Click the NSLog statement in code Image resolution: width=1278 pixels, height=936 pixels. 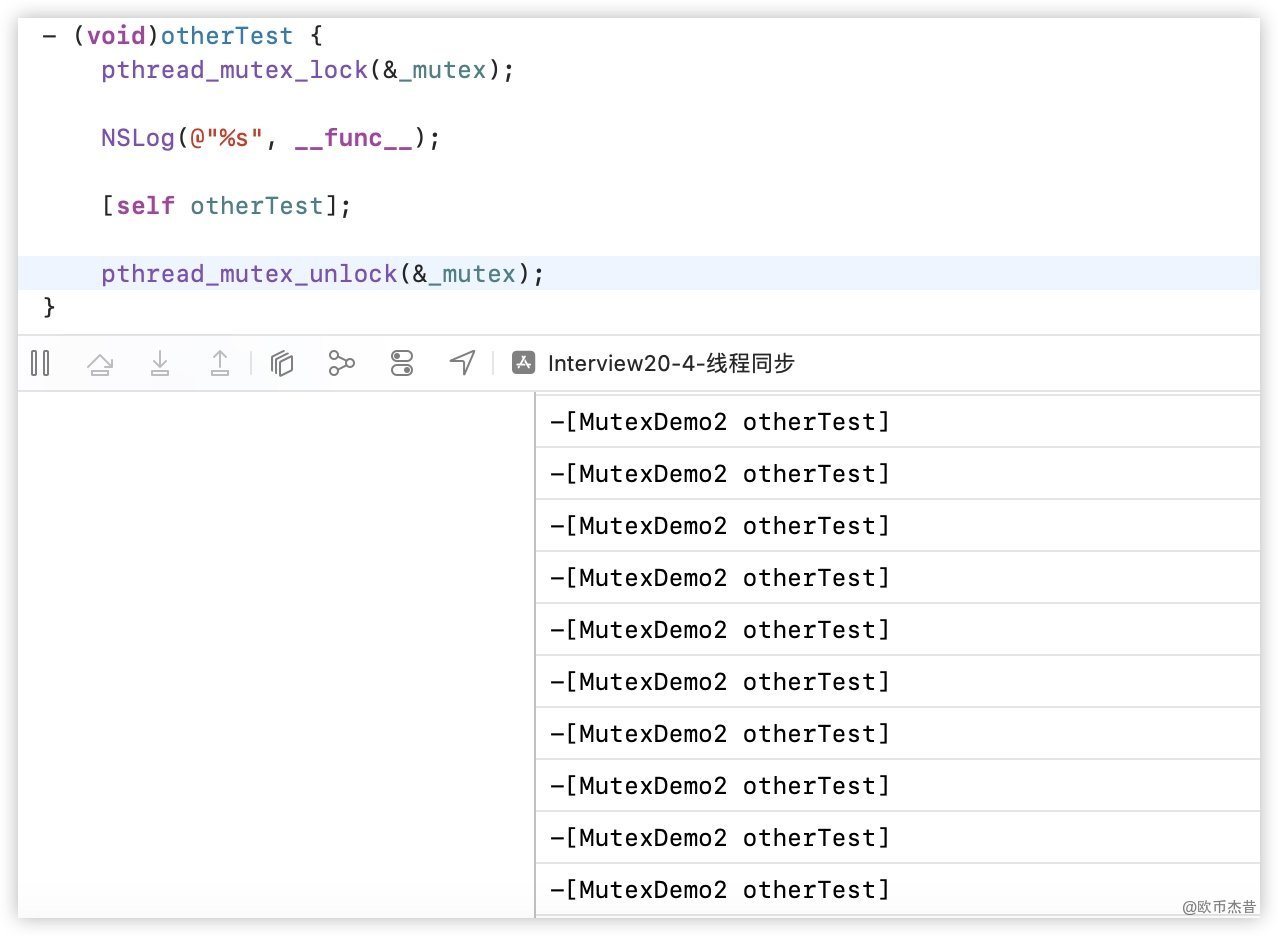coord(138,138)
